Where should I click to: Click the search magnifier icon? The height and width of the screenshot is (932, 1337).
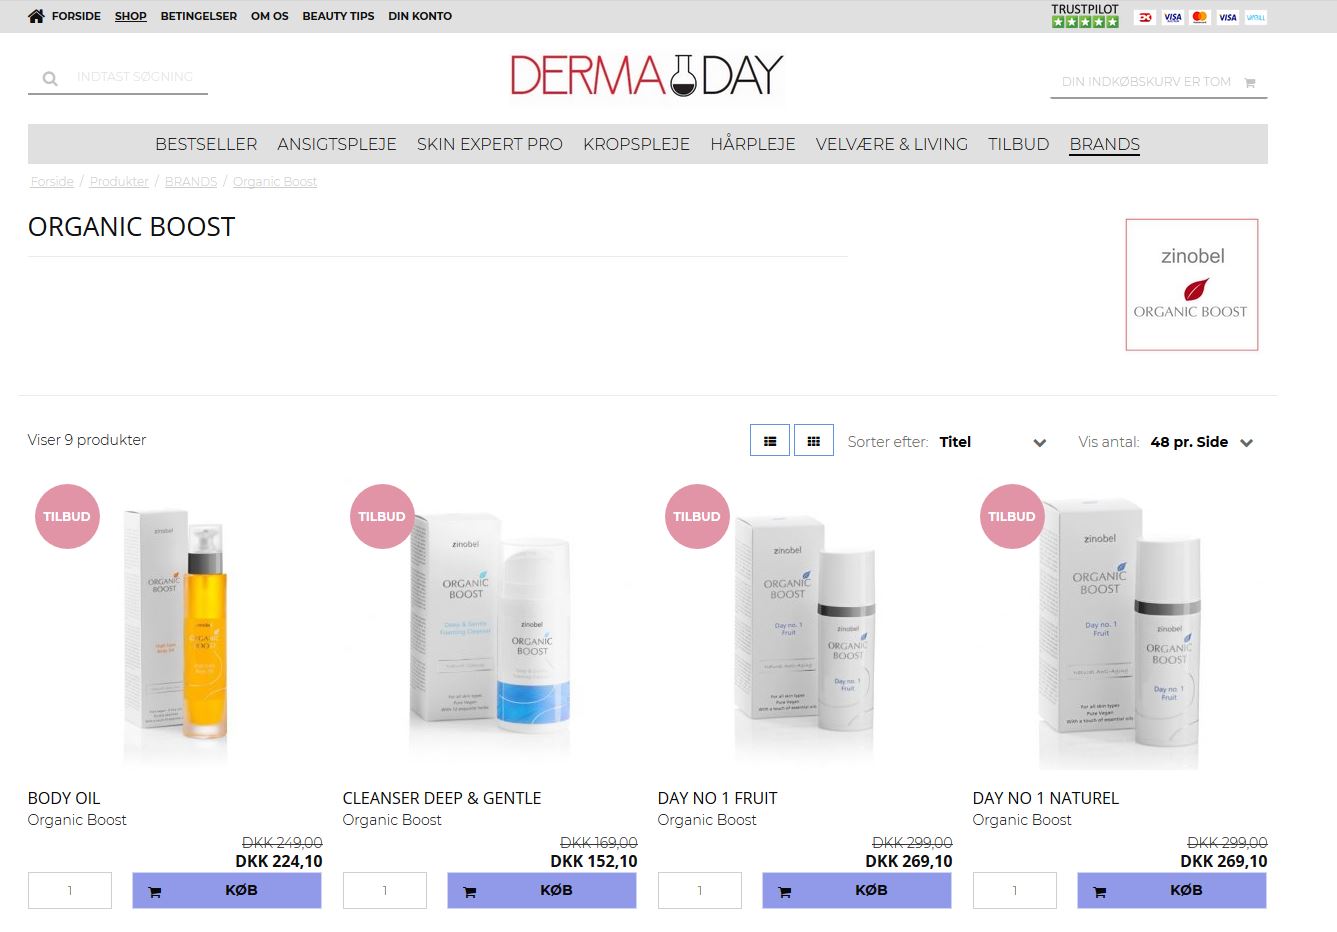(x=50, y=78)
